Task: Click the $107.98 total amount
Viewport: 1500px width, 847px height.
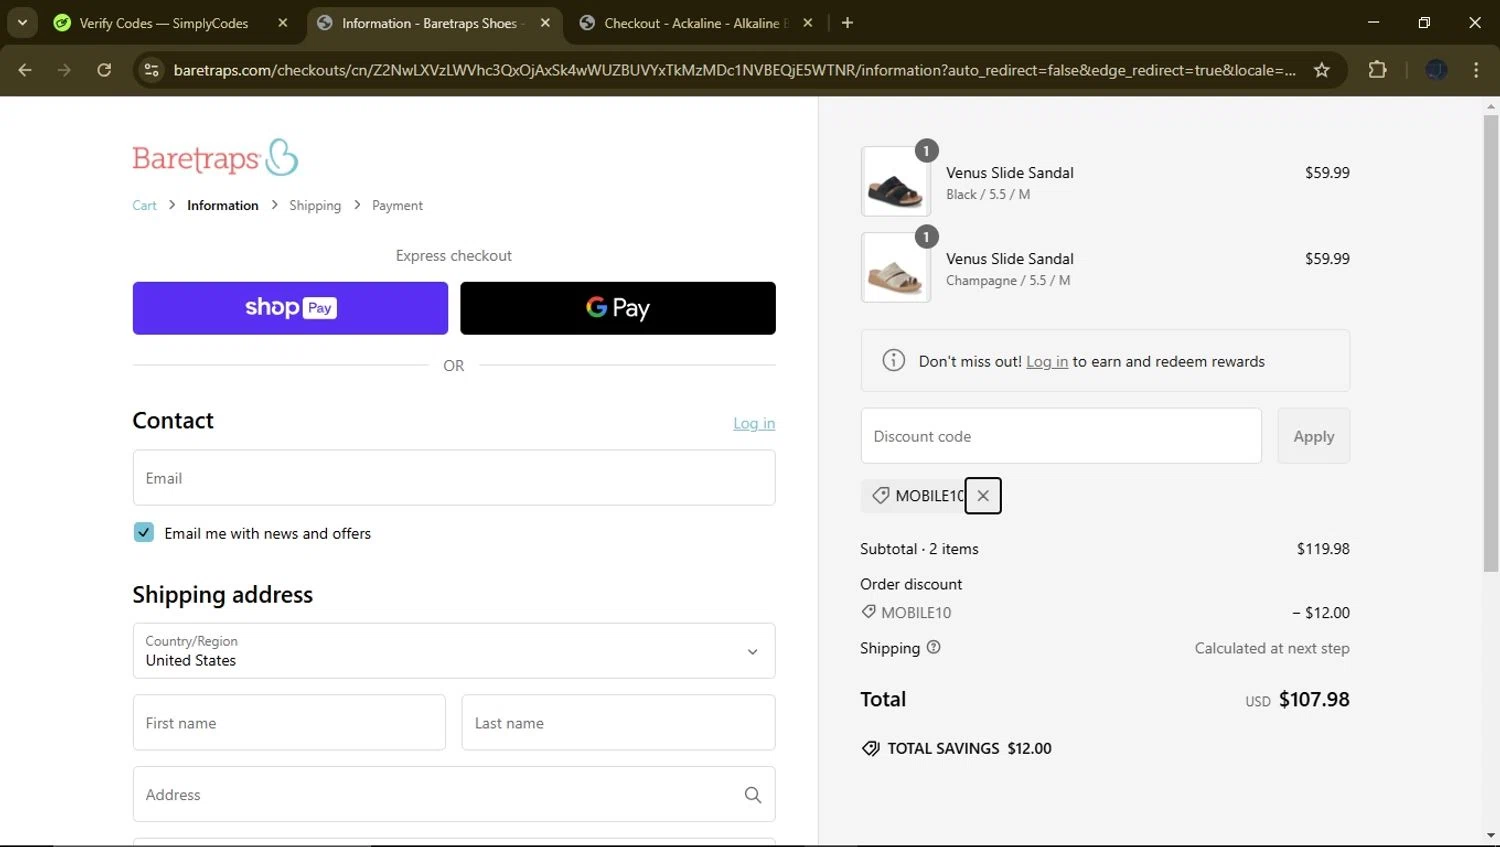Action: click(1314, 699)
